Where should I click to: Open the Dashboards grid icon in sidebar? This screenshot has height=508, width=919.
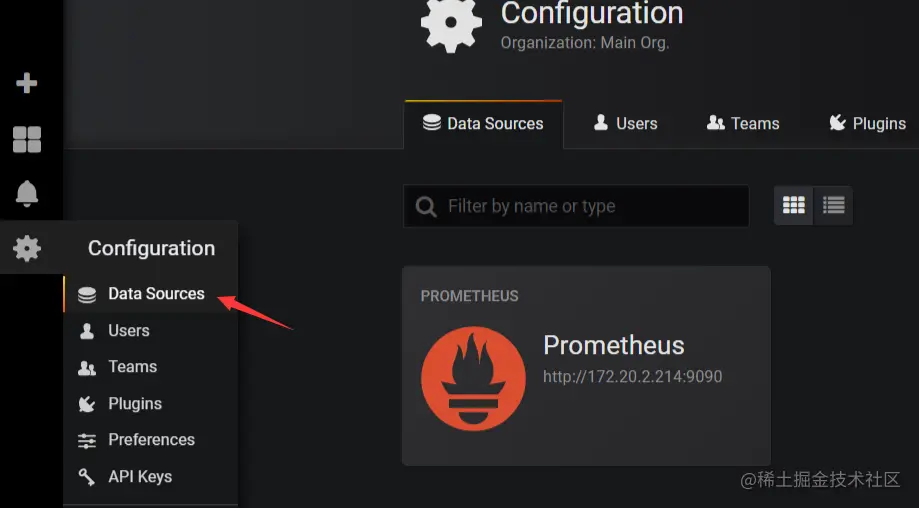coord(27,139)
